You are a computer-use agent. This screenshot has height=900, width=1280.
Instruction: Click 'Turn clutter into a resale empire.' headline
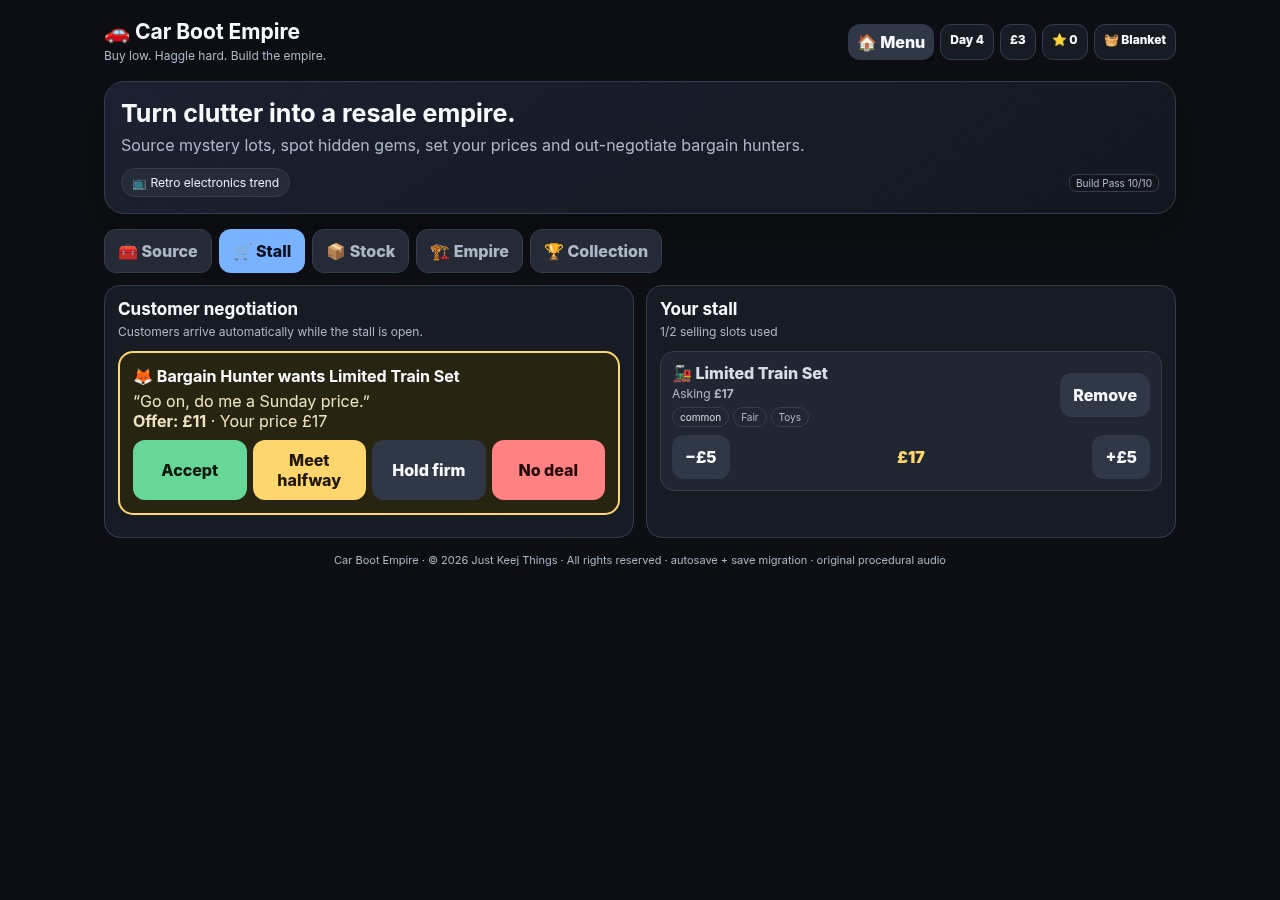point(318,113)
